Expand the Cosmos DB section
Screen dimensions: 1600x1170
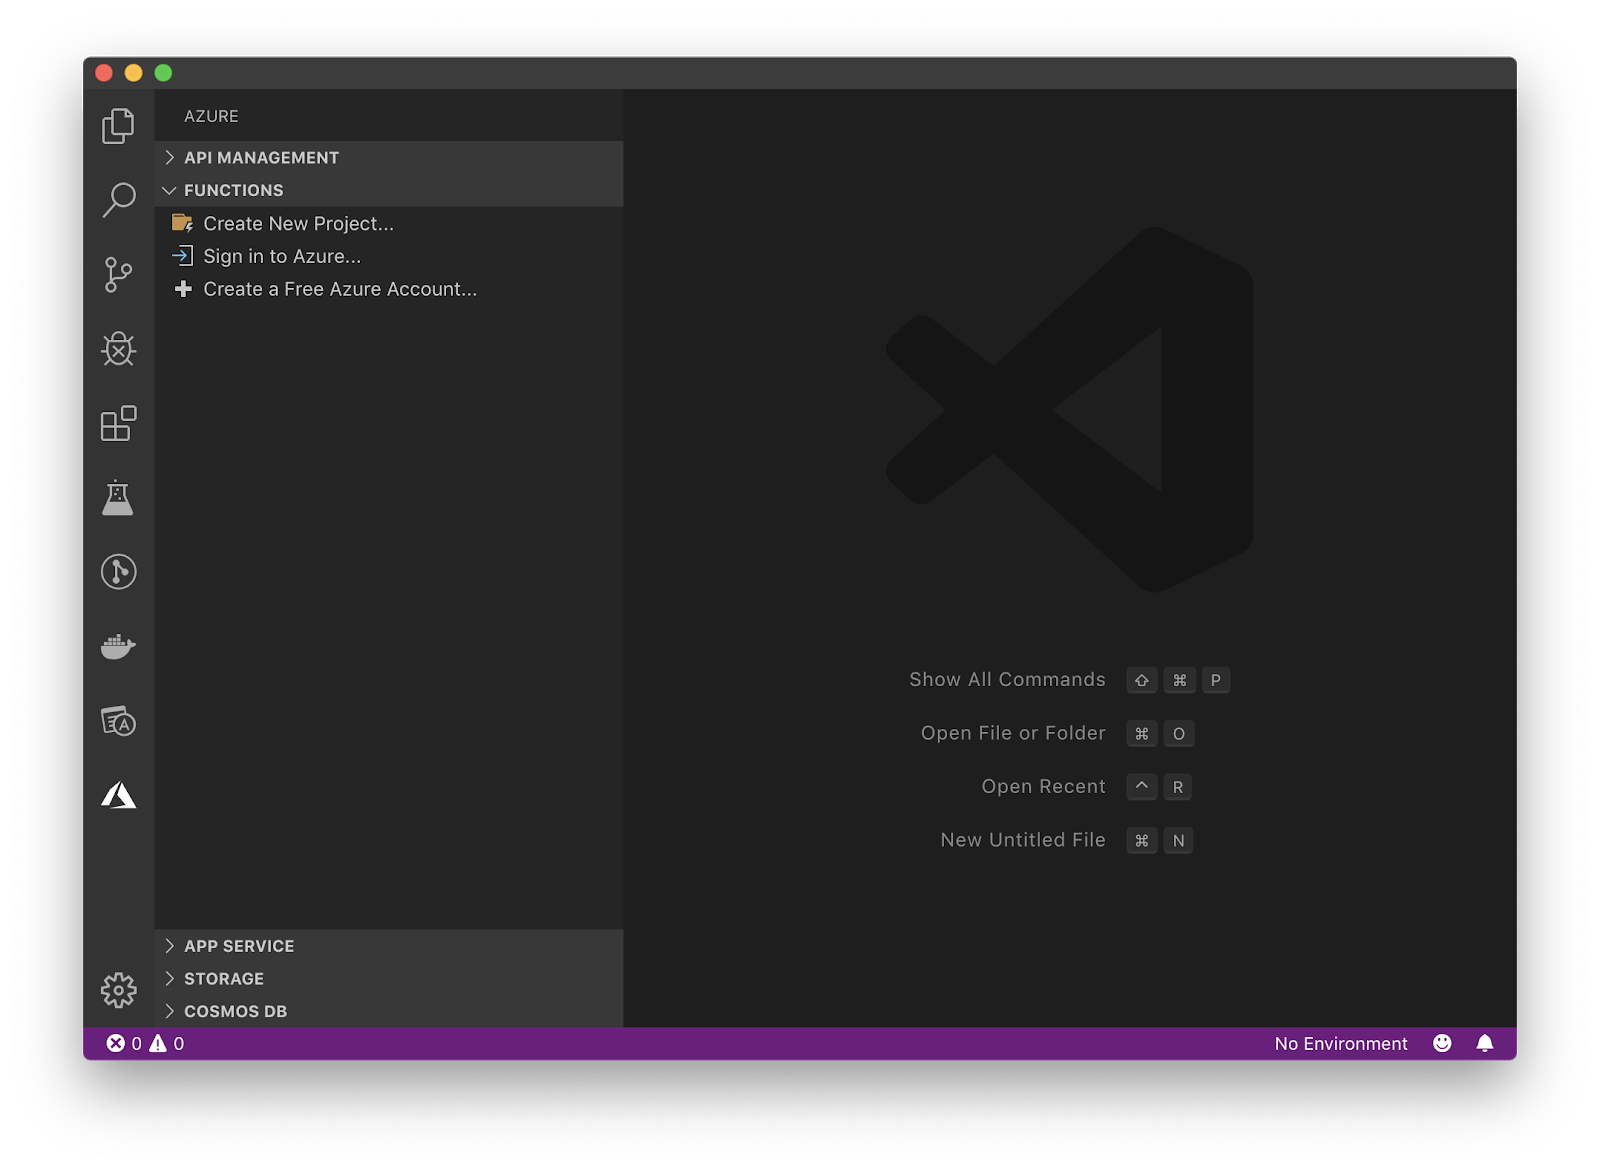[x=235, y=1011]
